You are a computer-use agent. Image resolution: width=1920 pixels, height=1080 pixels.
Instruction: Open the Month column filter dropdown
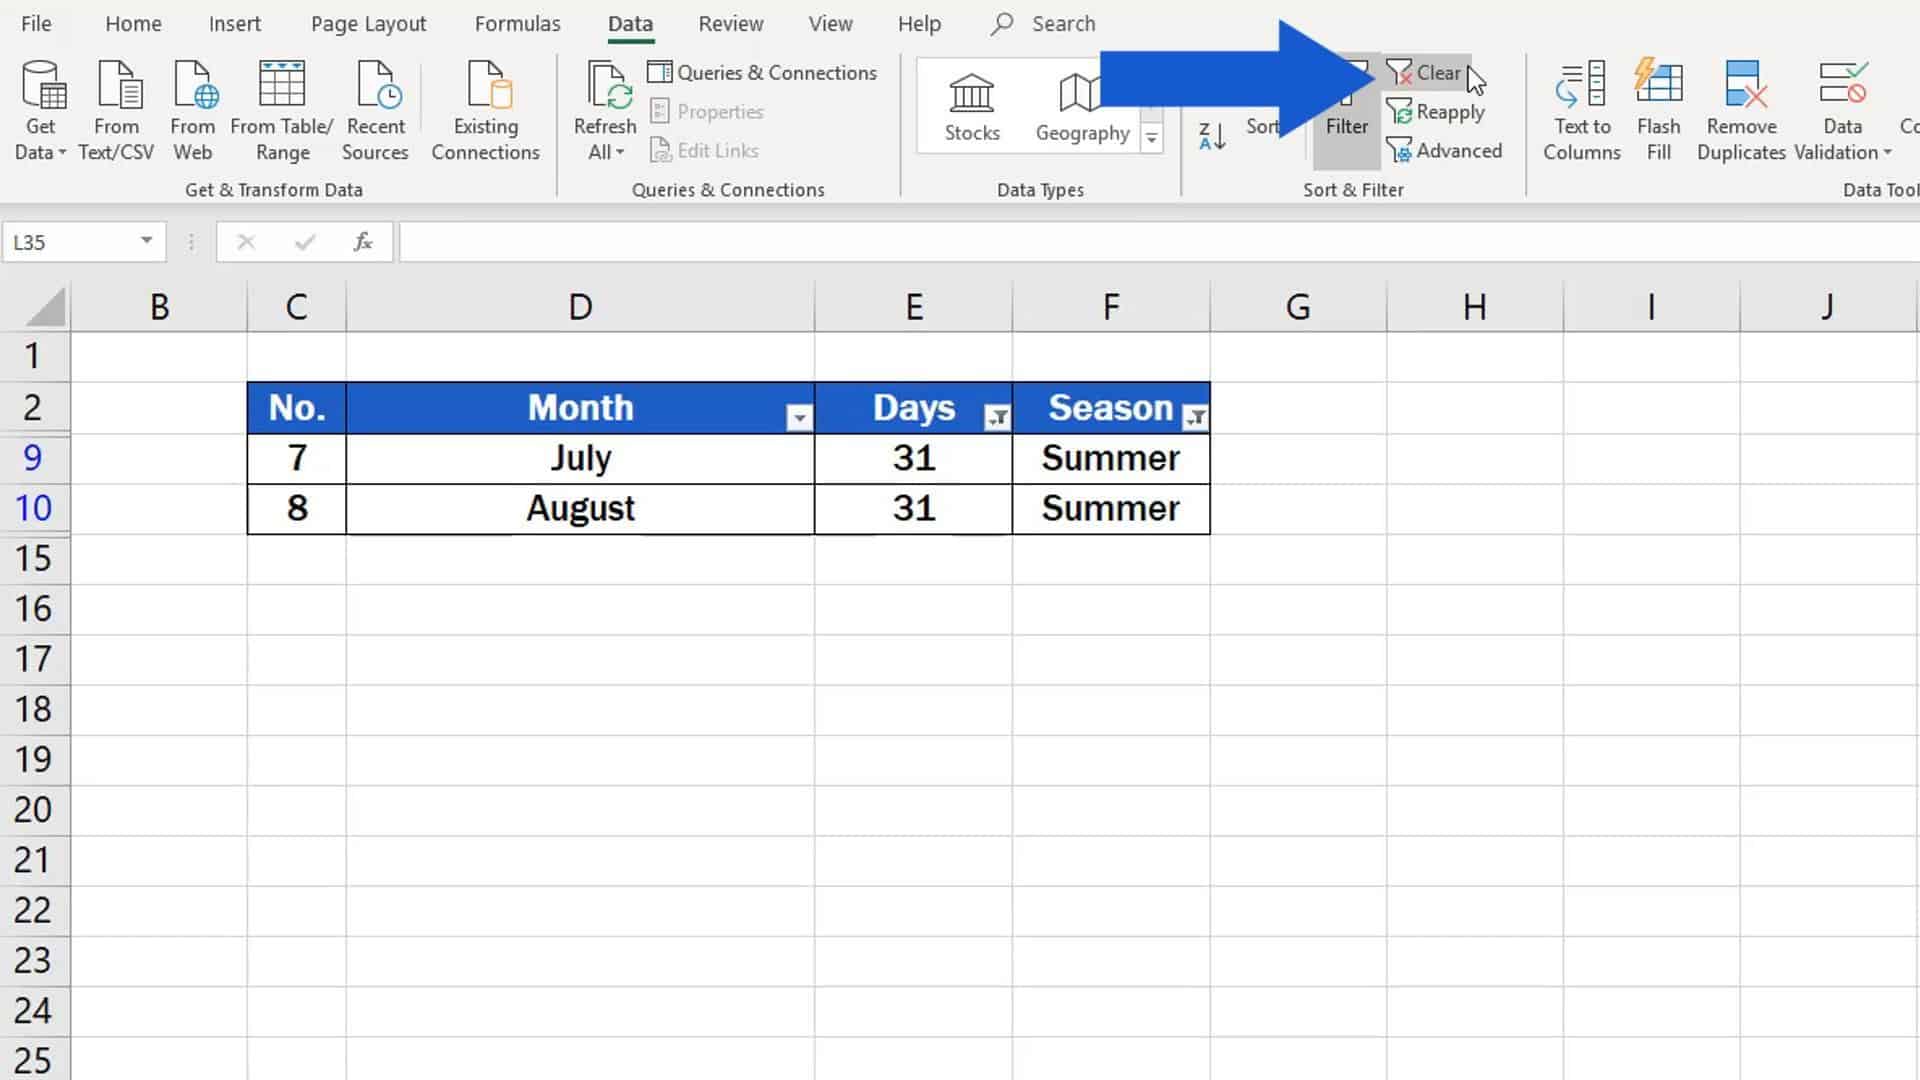click(x=798, y=418)
